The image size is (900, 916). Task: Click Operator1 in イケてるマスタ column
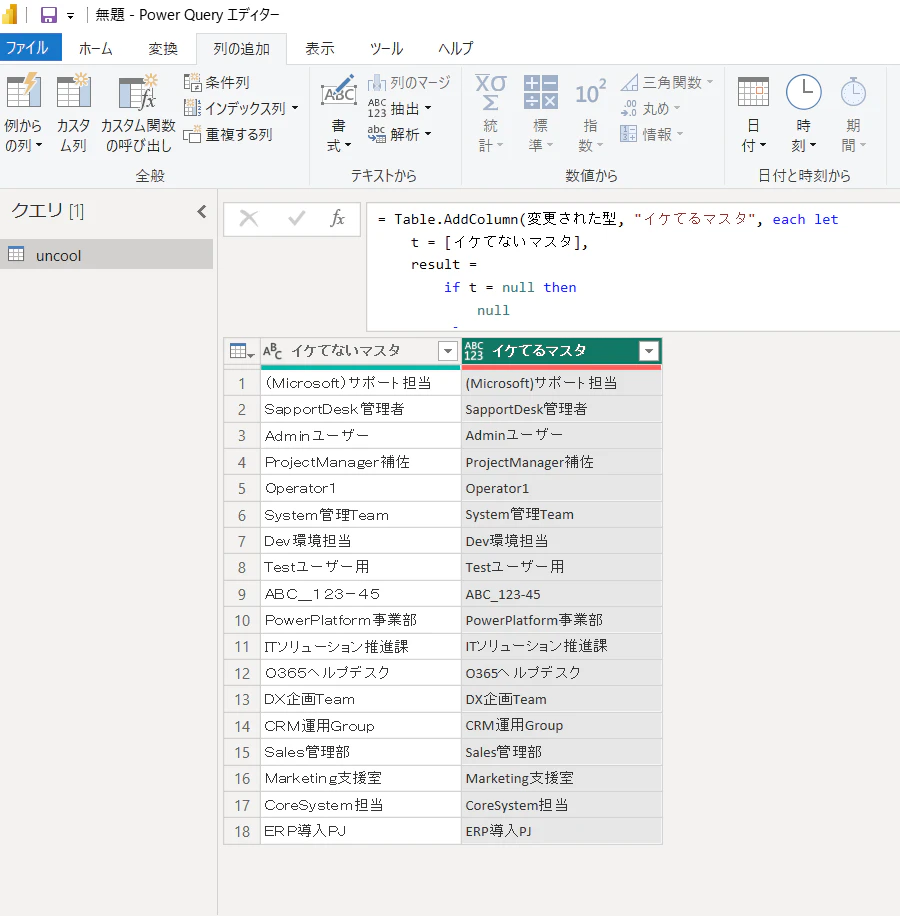(561, 488)
